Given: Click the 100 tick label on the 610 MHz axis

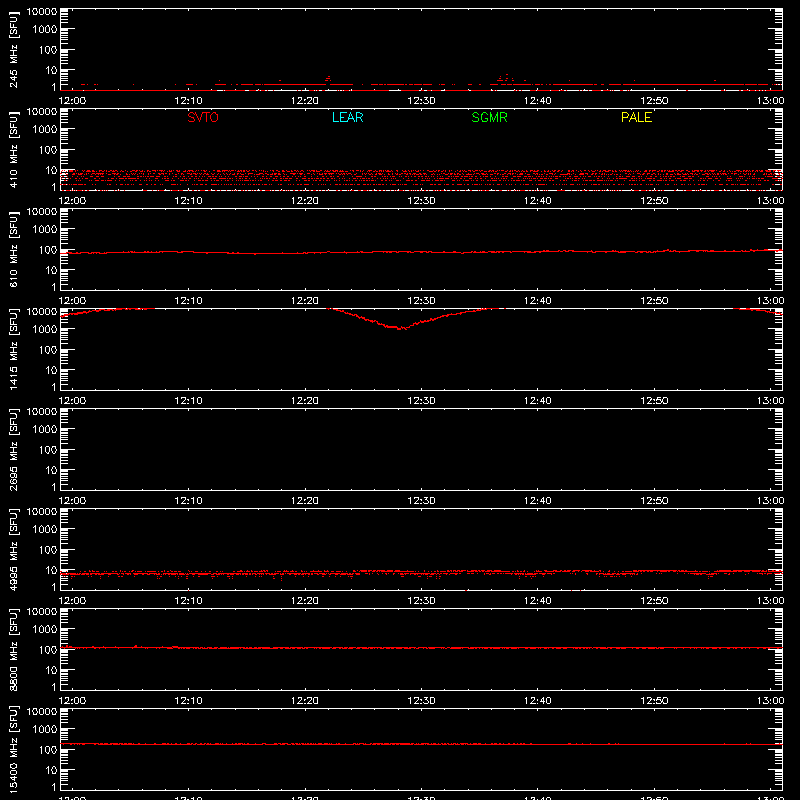Looking at the screenshot, I should click(x=48, y=250).
